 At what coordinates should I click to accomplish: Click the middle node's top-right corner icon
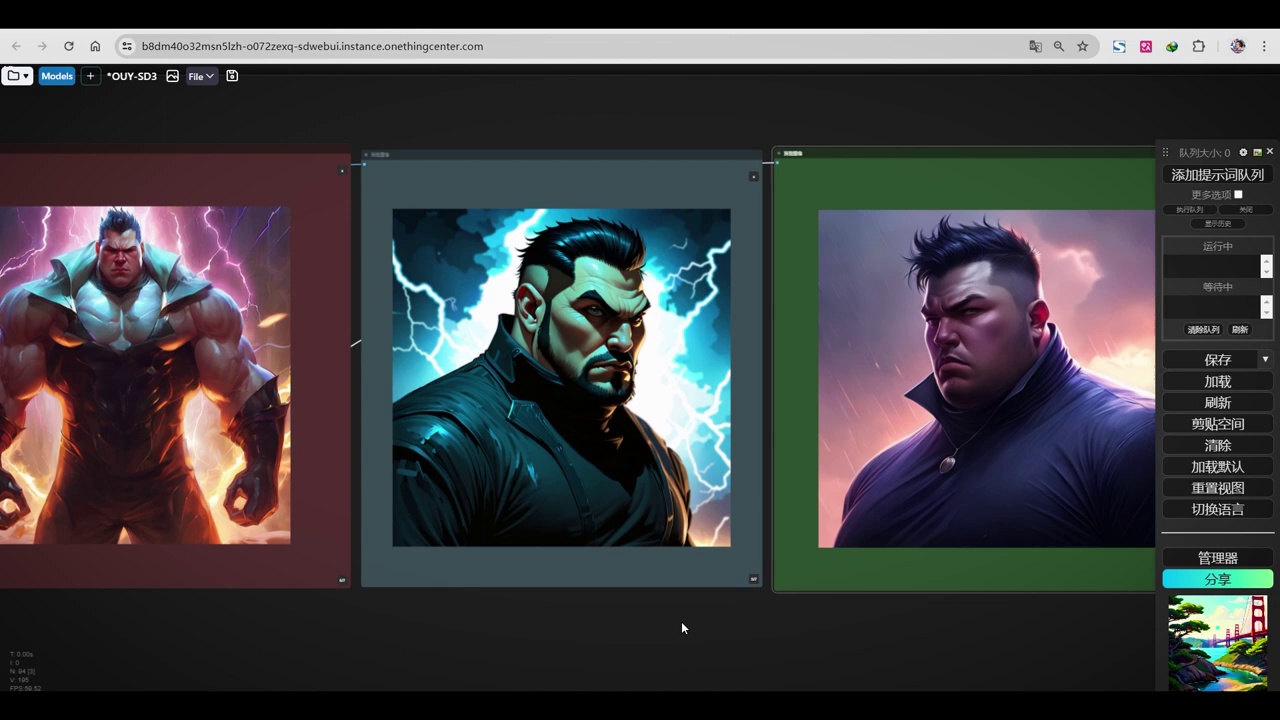pos(754,176)
